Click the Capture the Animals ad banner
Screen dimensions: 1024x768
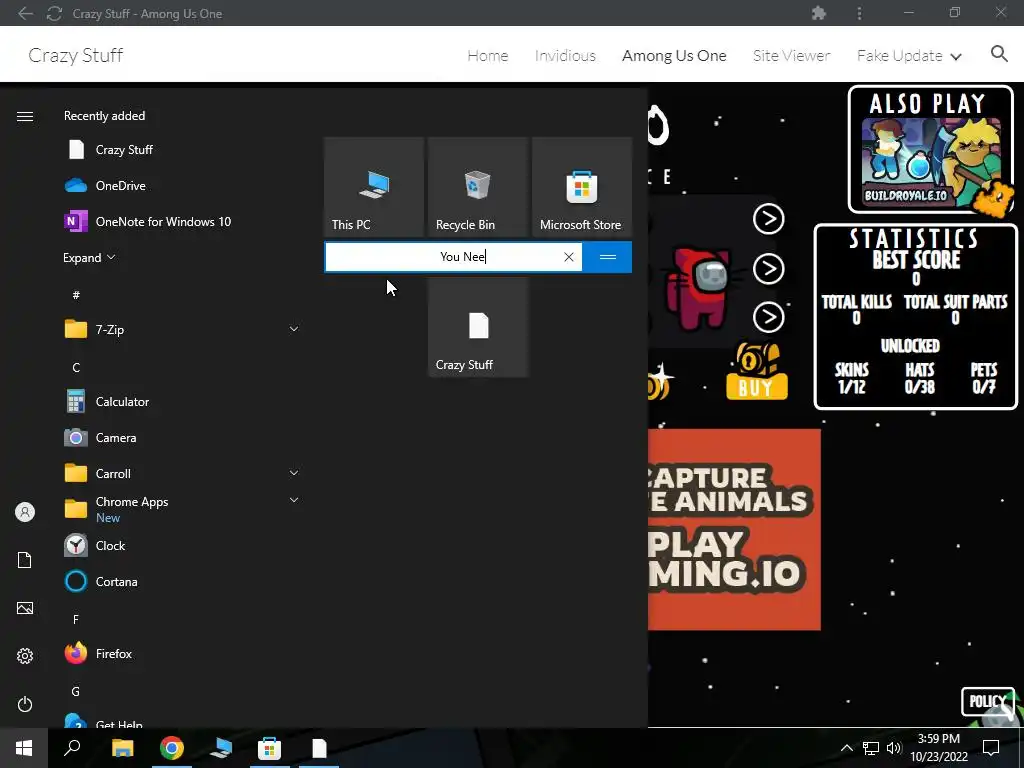tap(734, 530)
